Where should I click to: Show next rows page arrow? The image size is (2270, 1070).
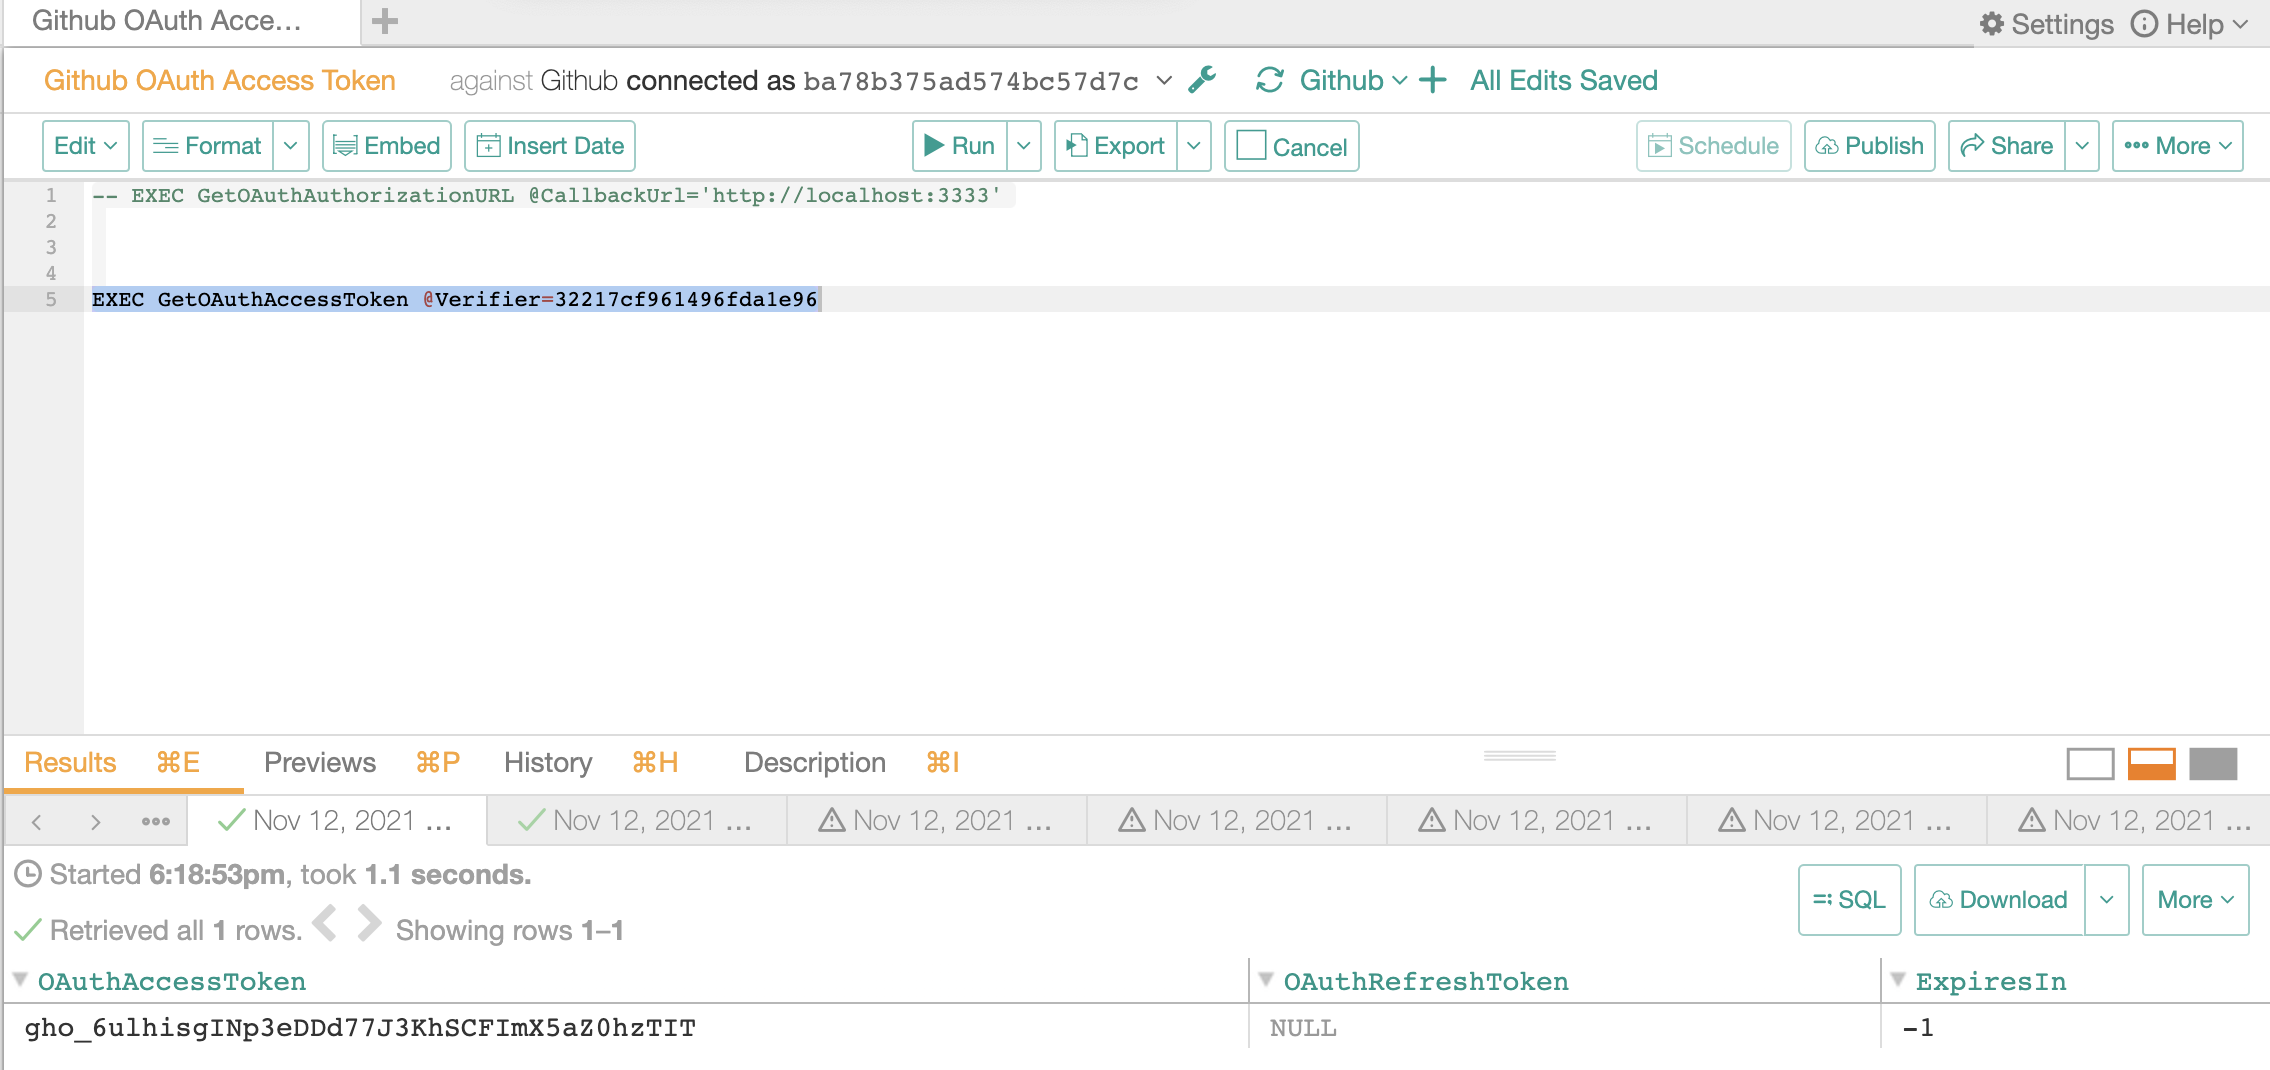pyautogui.click(x=369, y=923)
